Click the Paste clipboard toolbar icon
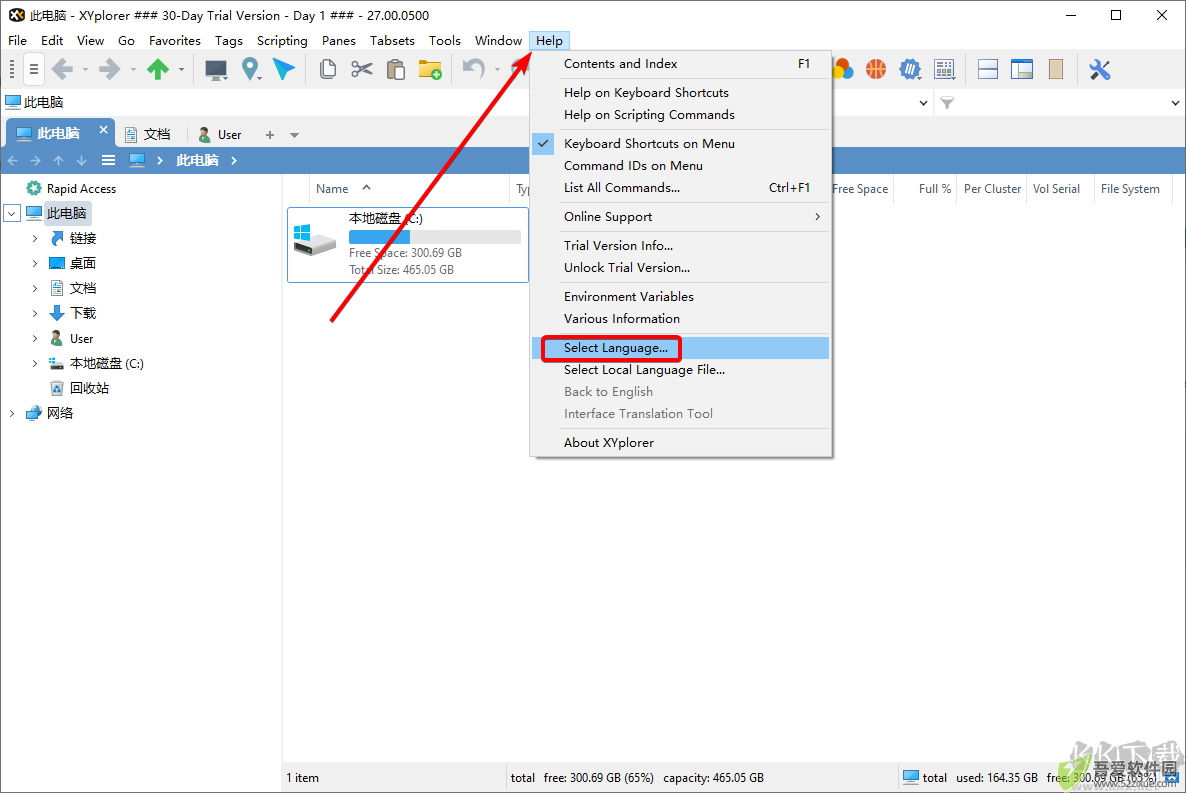 point(396,70)
